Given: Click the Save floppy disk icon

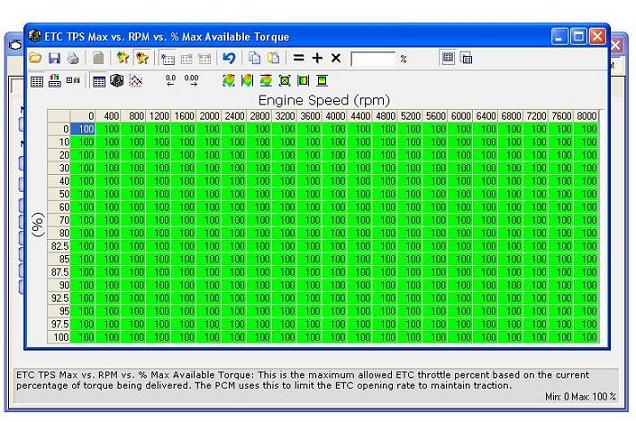Looking at the screenshot, I should (54, 59).
